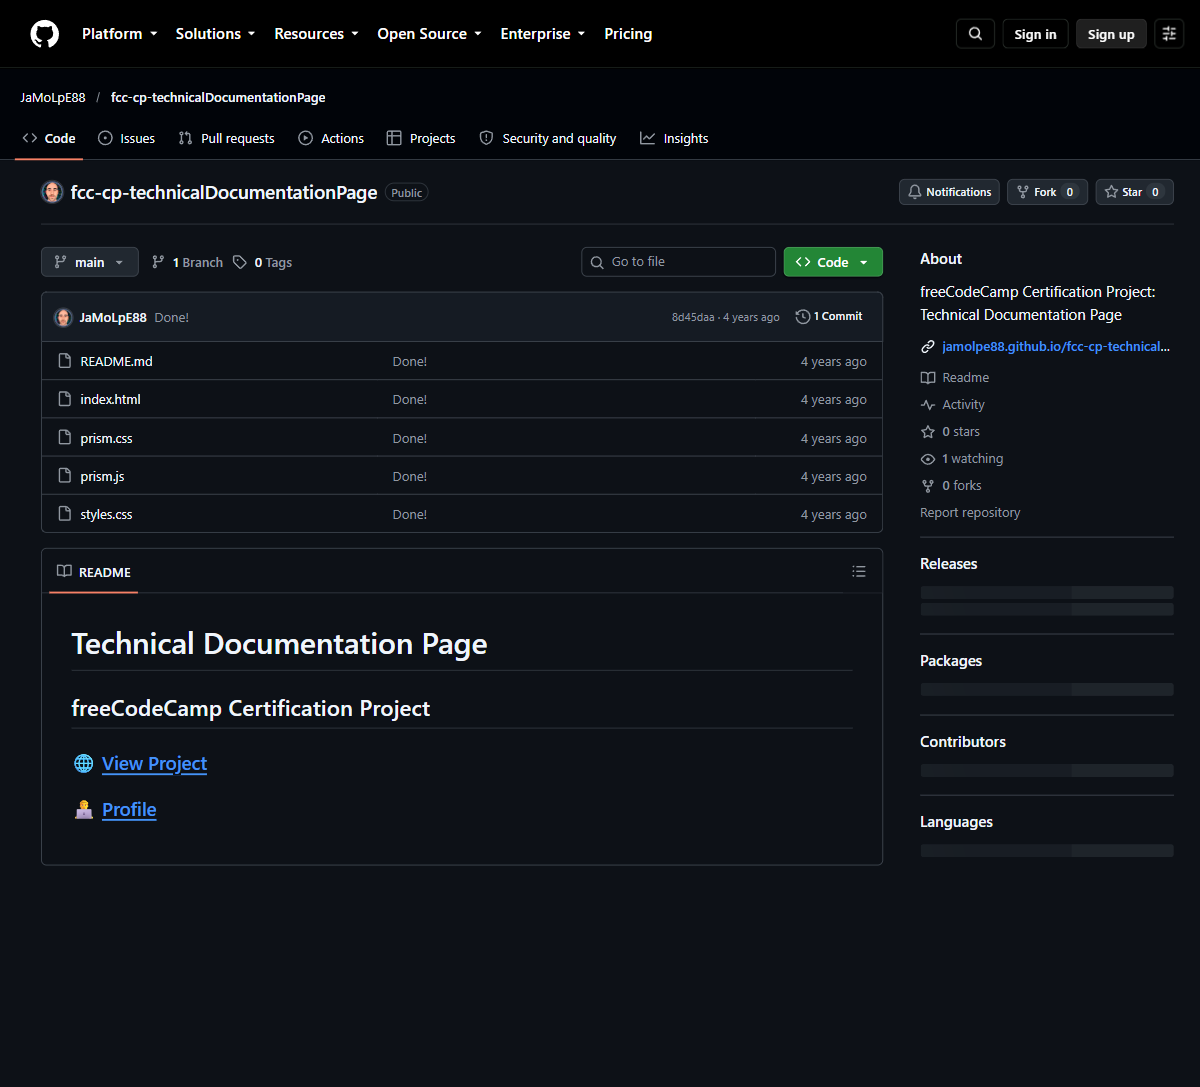Viewport: 1200px width, 1087px height.
Task: Click the styles.css file icon
Action: click(65, 514)
